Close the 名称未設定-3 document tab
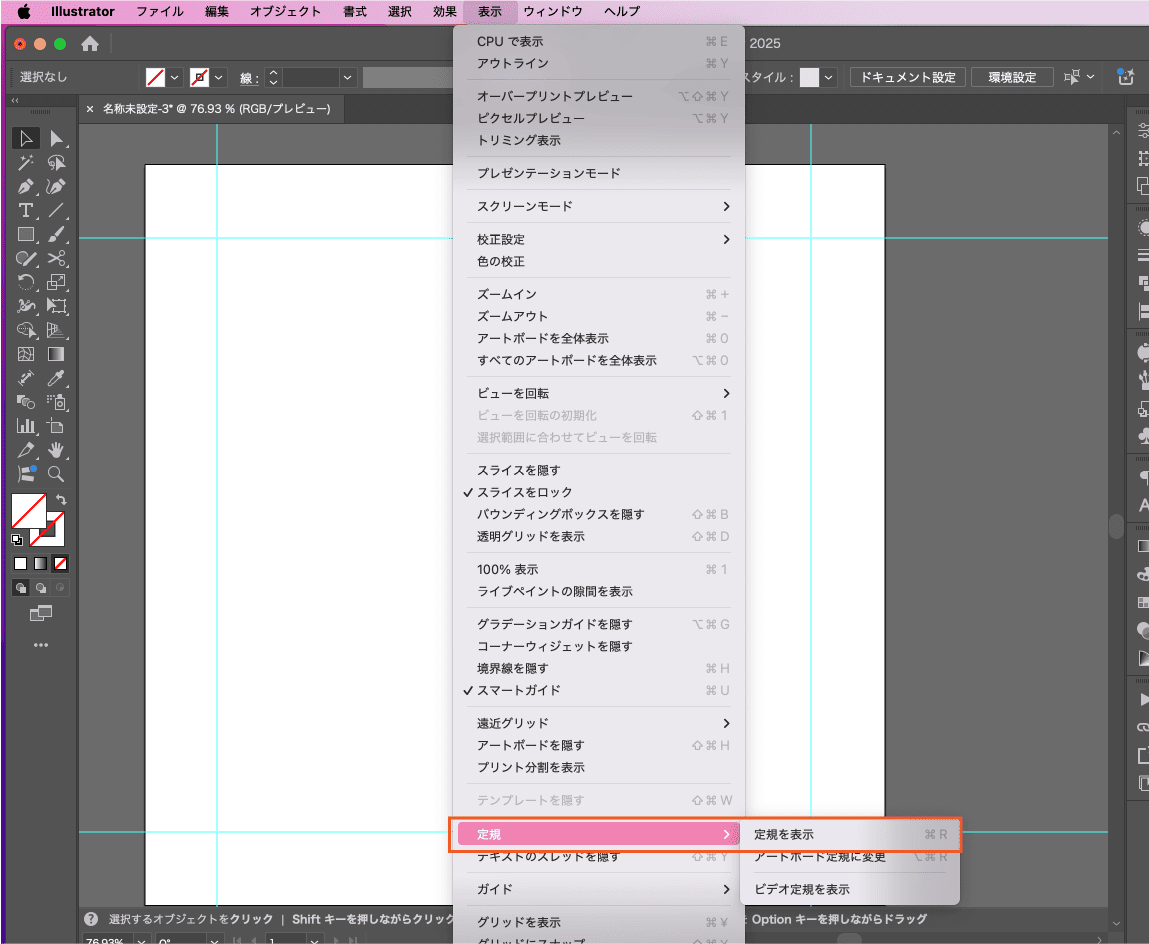The image size is (1149, 944). (x=89, y=109)
